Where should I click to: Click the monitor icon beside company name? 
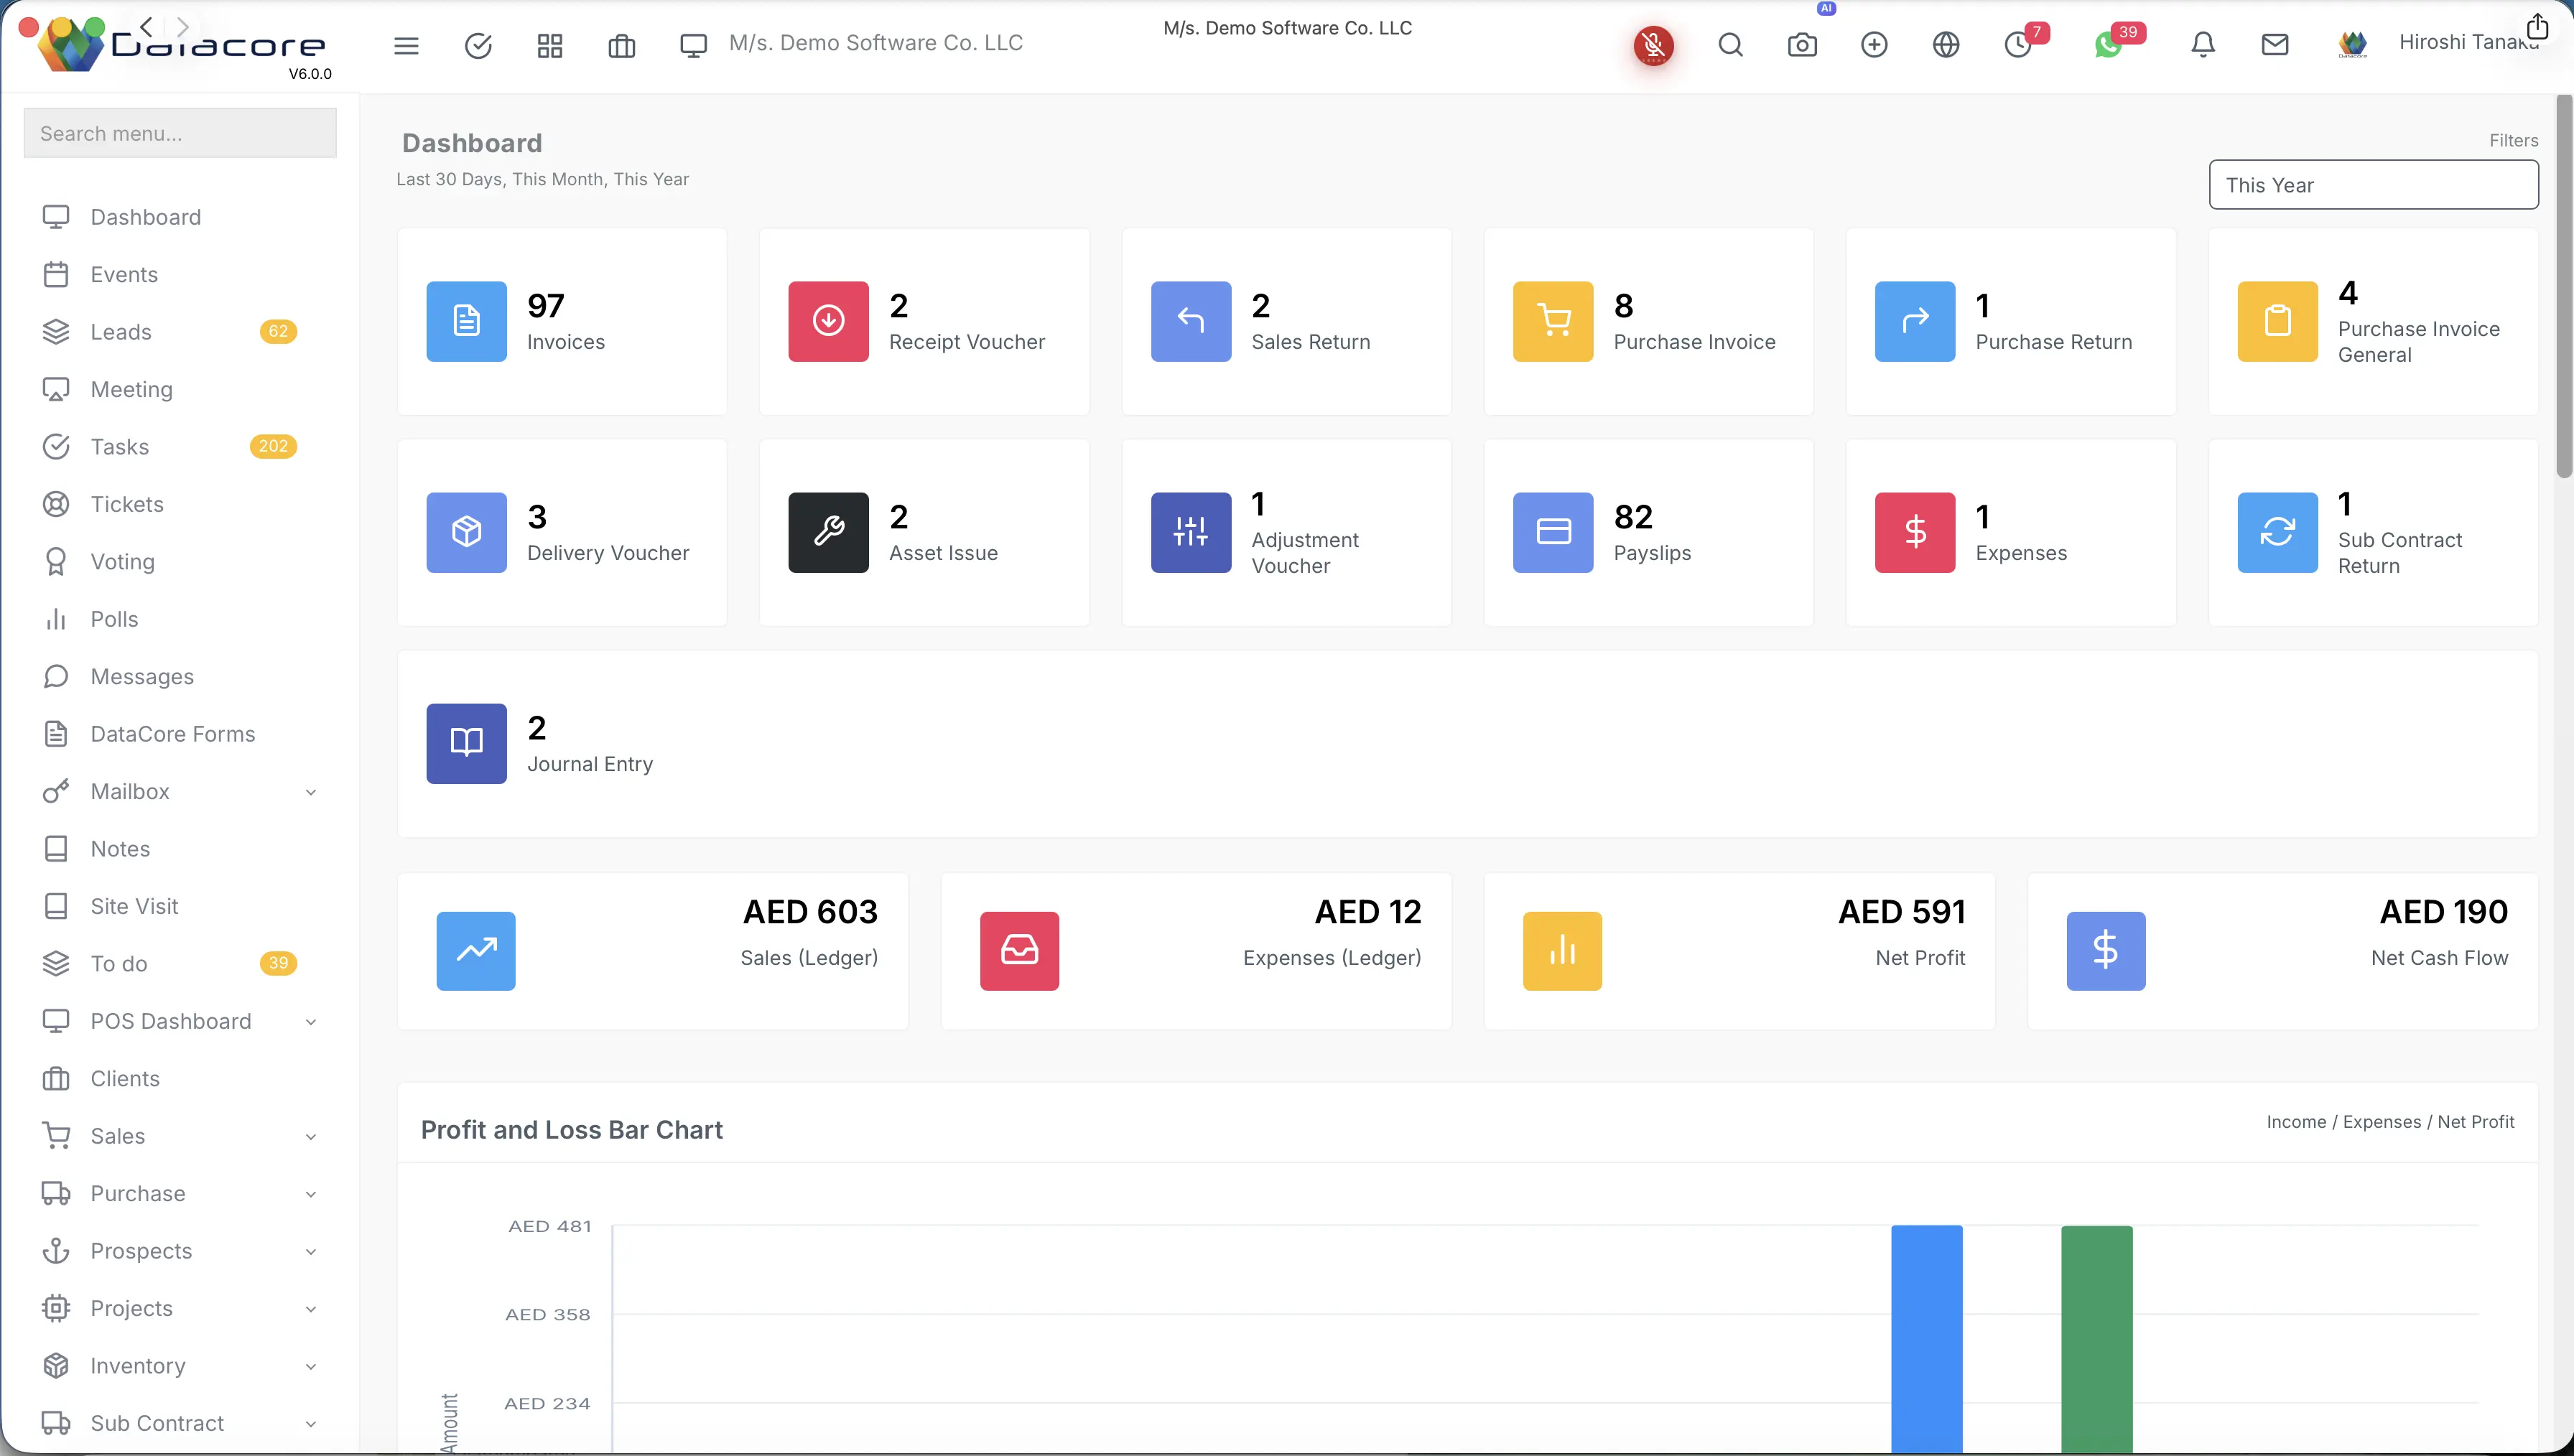[693, 45]
